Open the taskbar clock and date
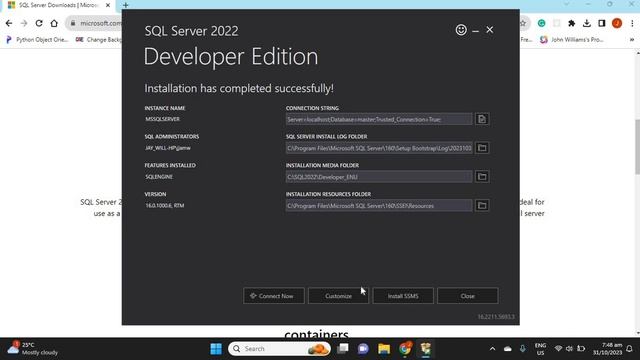640x360 pixels. tap(607, 349)
